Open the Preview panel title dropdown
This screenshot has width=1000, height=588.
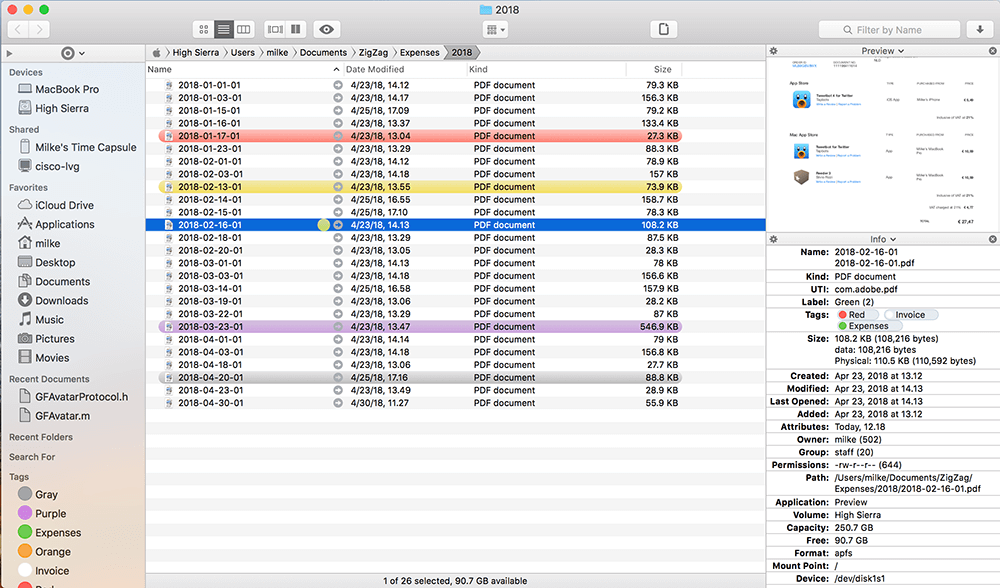(x=882, y=51)
